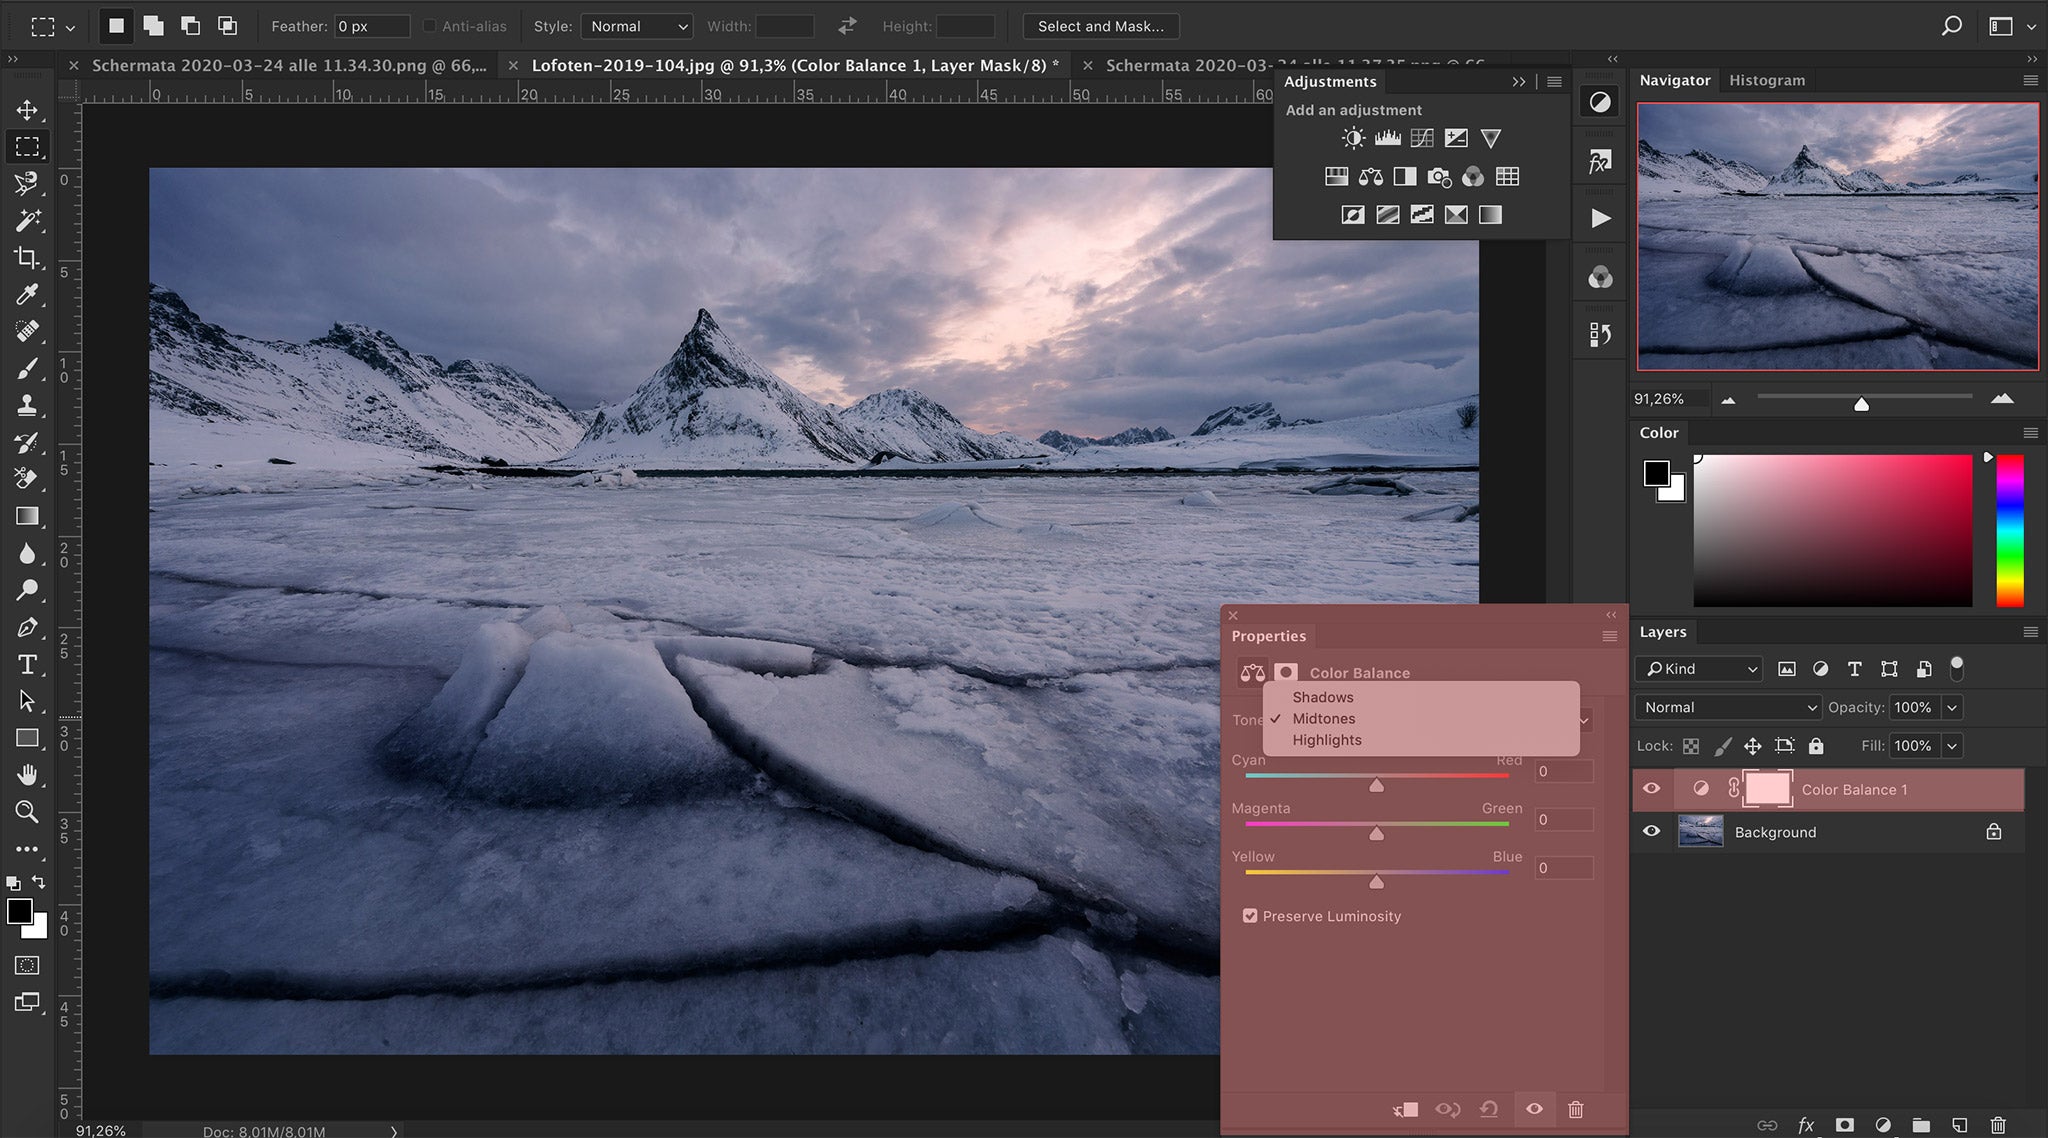Open the layer blend mode dropdown
The image size is (2048, 1138).
click(1725, 707)
